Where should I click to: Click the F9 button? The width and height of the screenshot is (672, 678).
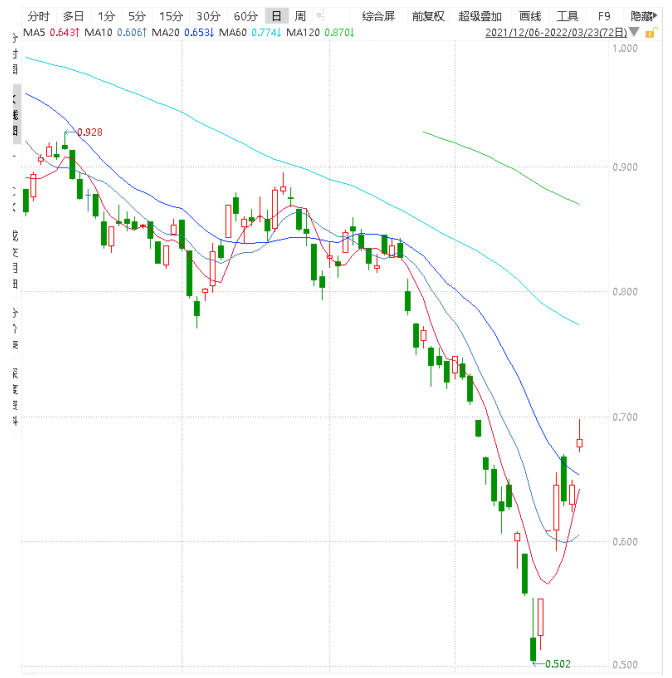[604, 16]
